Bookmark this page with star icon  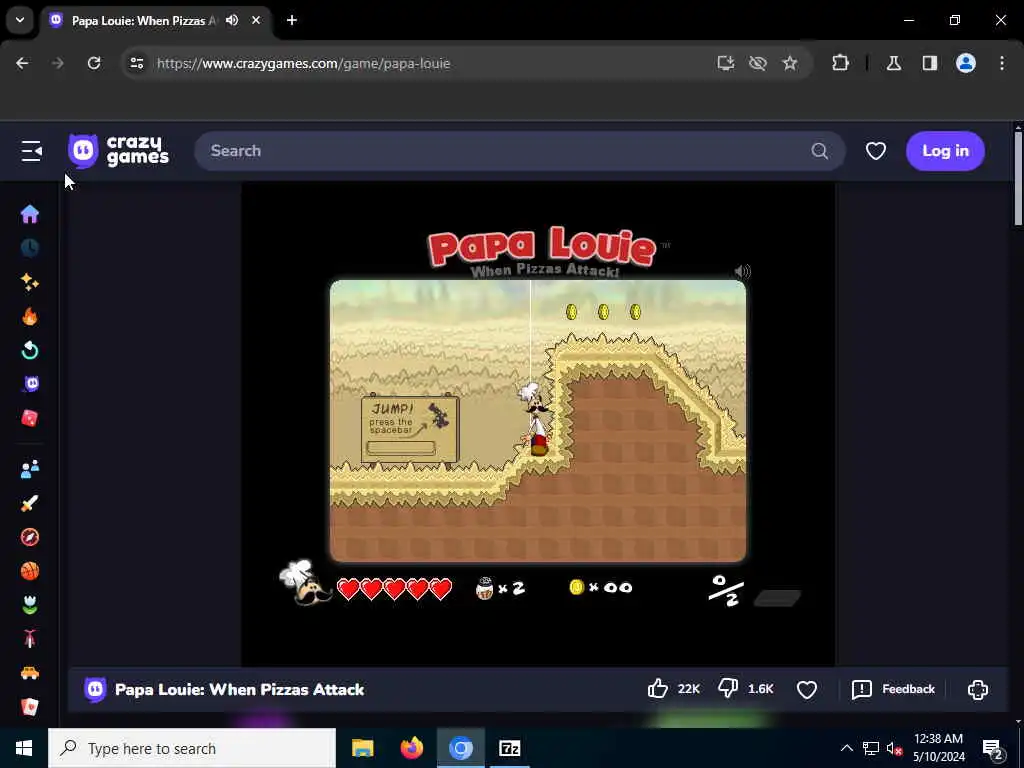pos(790,63)
